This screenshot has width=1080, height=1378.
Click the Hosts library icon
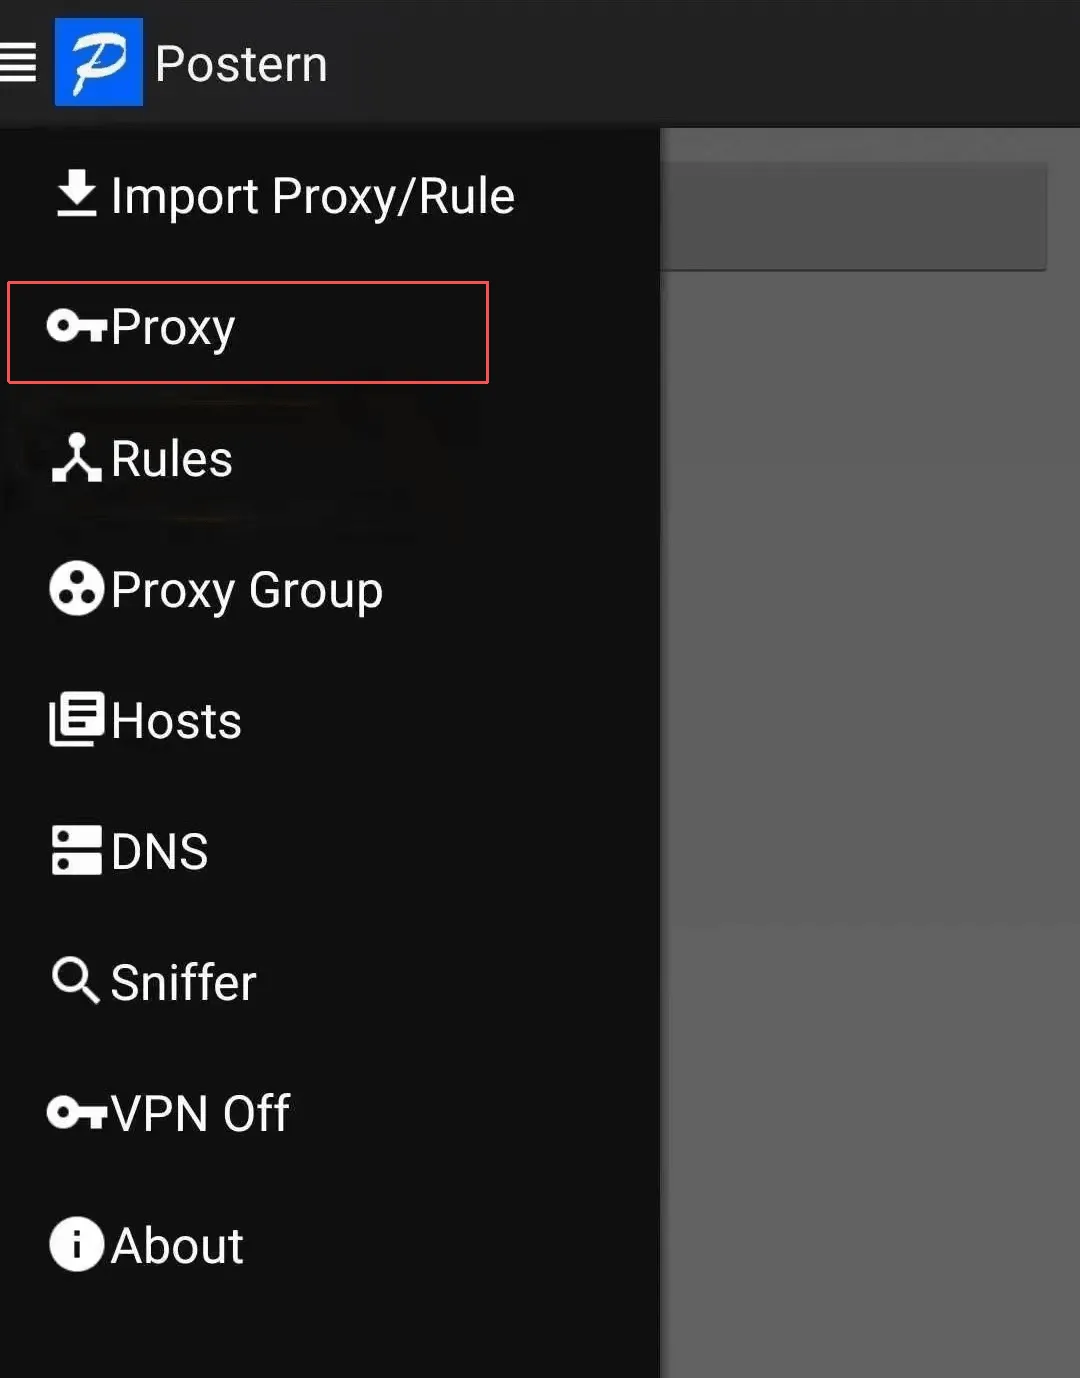pyautogui.click(x=76, y=720)
